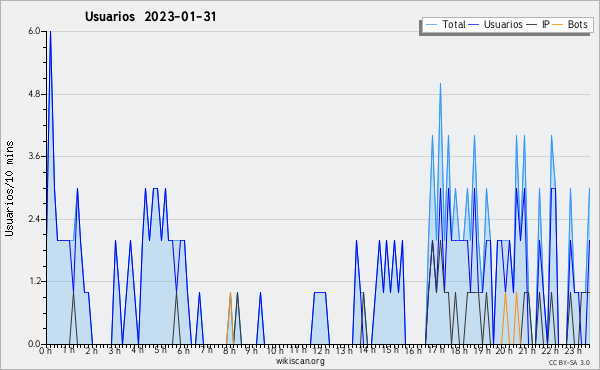This screenshot has height=370, width=600.
Task: Click the '15 h' x-axis label
Action: pos(390,350)
